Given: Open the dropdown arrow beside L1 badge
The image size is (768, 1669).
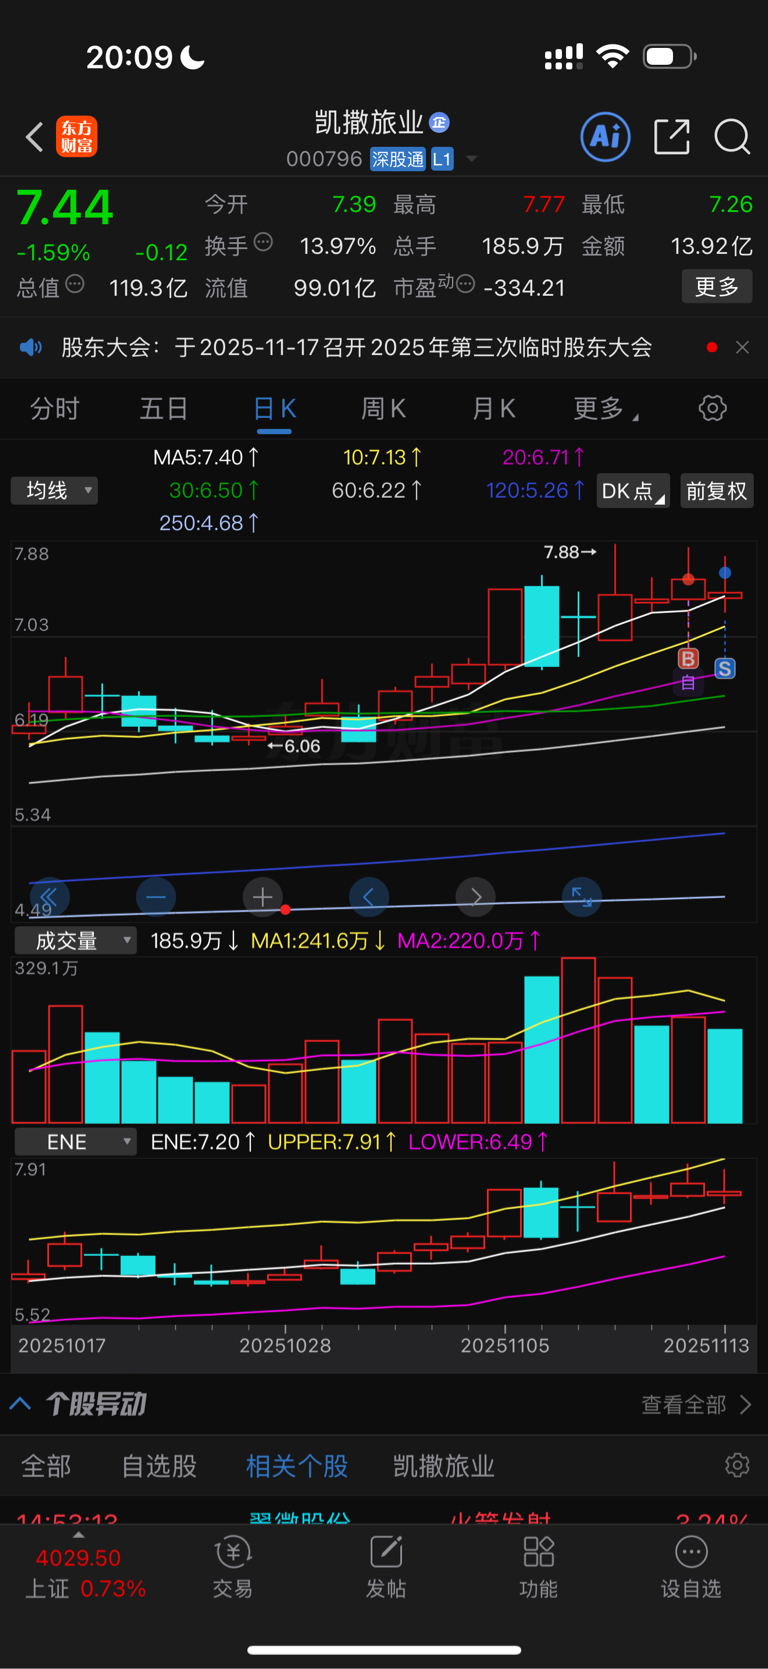Looking at the screenshot, I should pos(472,159).
